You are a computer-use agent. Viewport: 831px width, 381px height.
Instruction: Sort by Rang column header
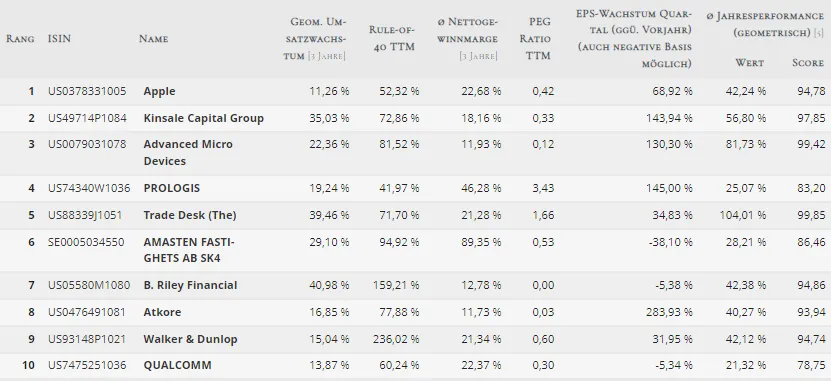coord(20,39)
